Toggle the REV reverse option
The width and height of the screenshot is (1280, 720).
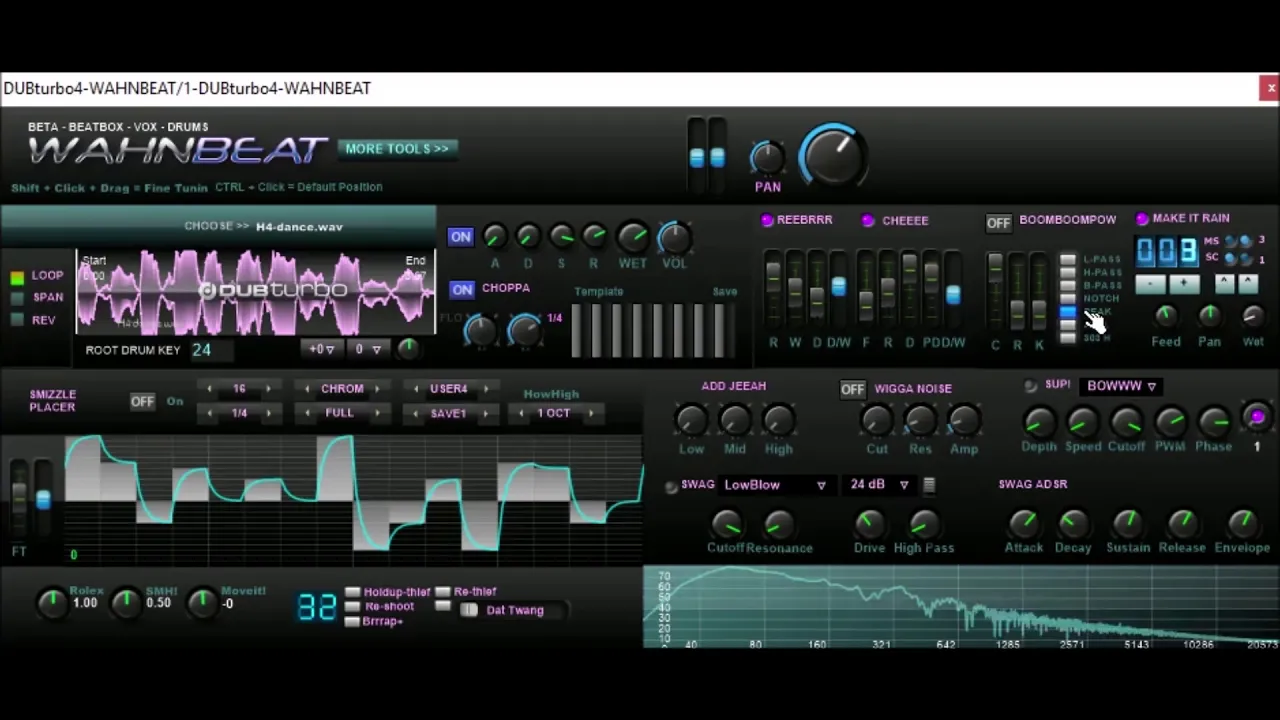pyautogui.click(x=17, y=320)
